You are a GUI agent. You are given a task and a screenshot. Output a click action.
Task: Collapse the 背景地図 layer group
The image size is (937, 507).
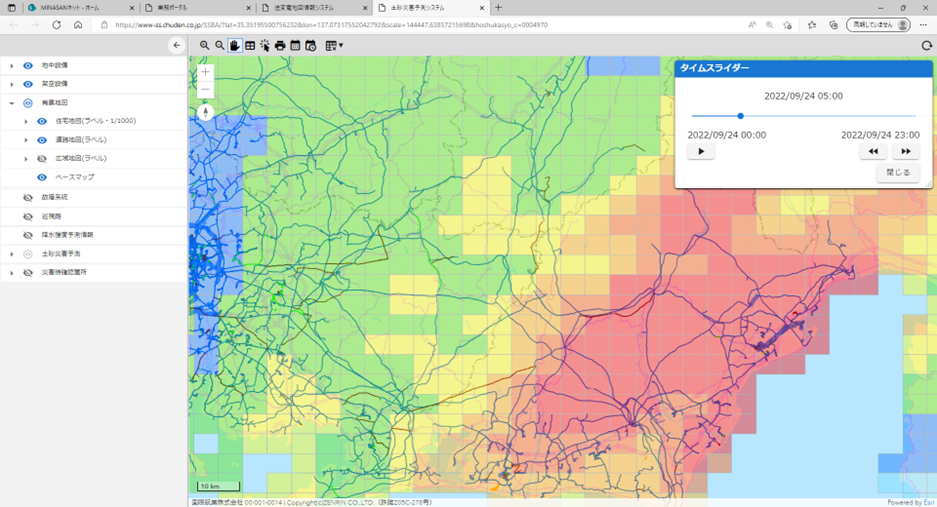(x=12, y=103)
